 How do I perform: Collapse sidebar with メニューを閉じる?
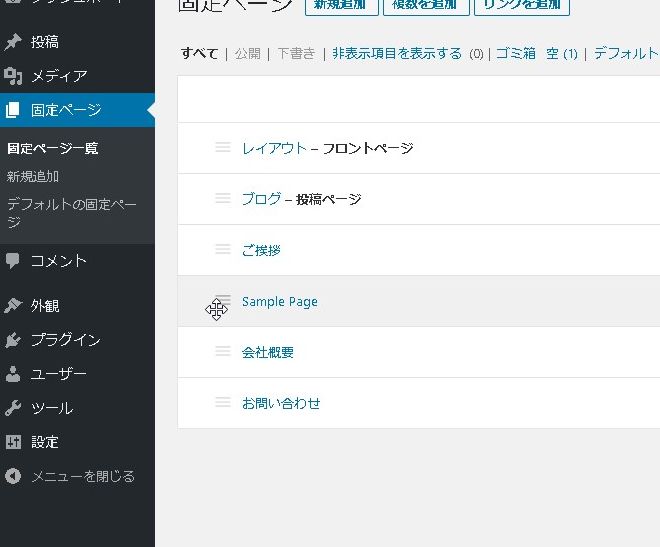[68, 476]
